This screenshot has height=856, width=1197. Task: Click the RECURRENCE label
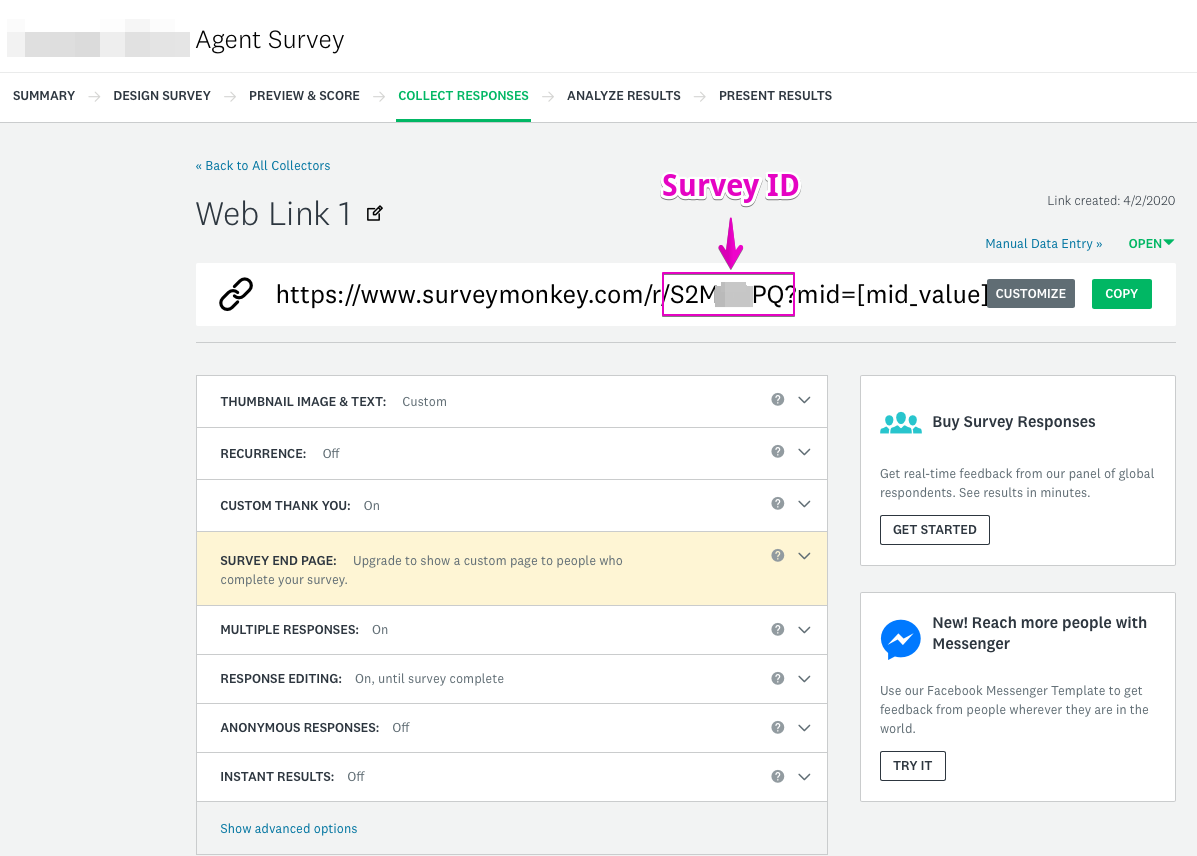[x=263, y=454]
